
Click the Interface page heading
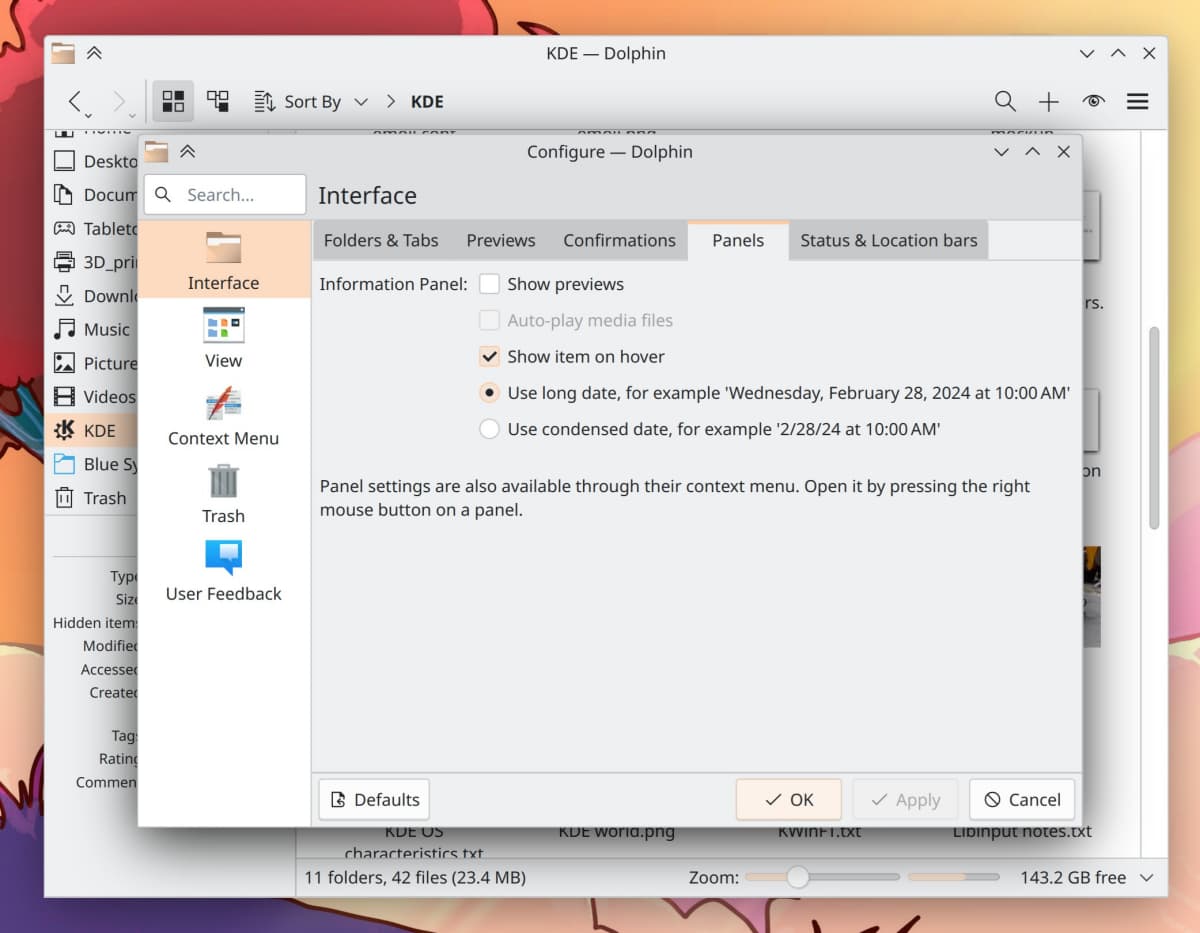[x=367, y=195]
